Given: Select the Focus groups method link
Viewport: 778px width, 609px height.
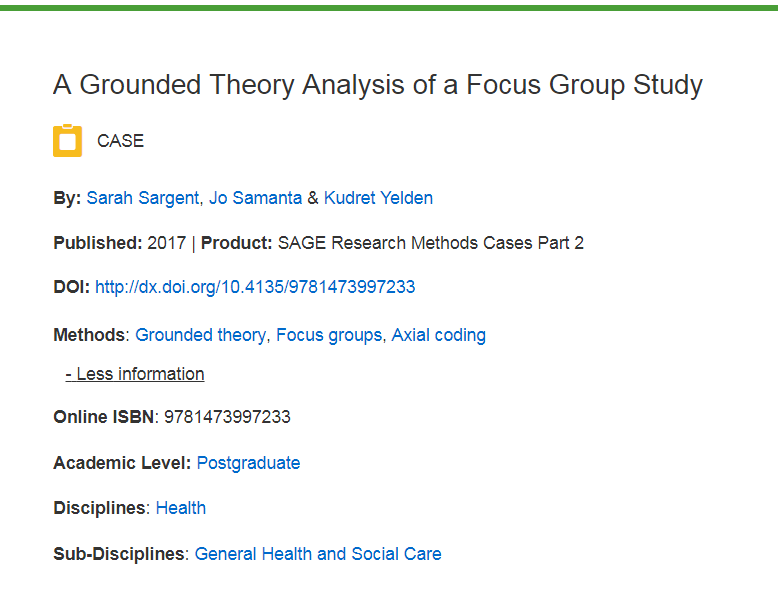Looking at the screenshot, I should (329, 335).
